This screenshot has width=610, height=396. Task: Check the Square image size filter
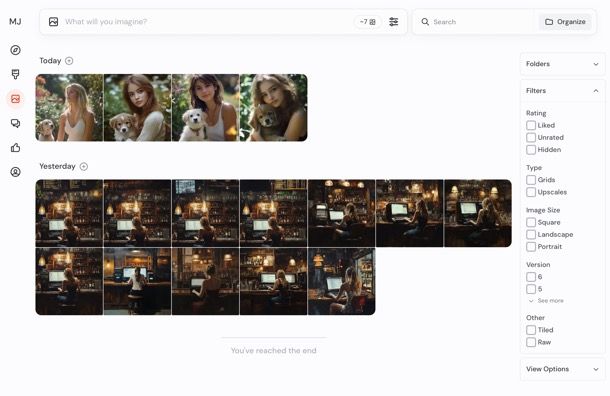pos(531,222)
